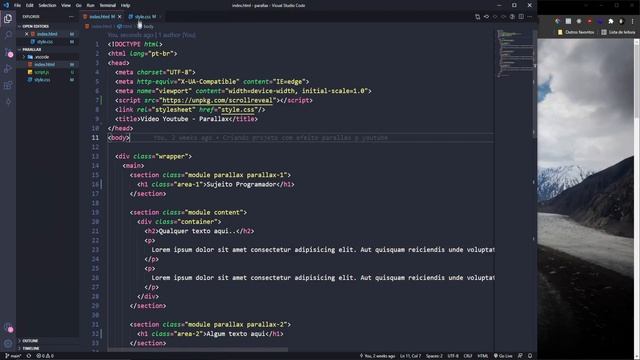Click the UTF-8 encoding selector
640x360 pixels.
pyautogui.click(x=453, y=356)
